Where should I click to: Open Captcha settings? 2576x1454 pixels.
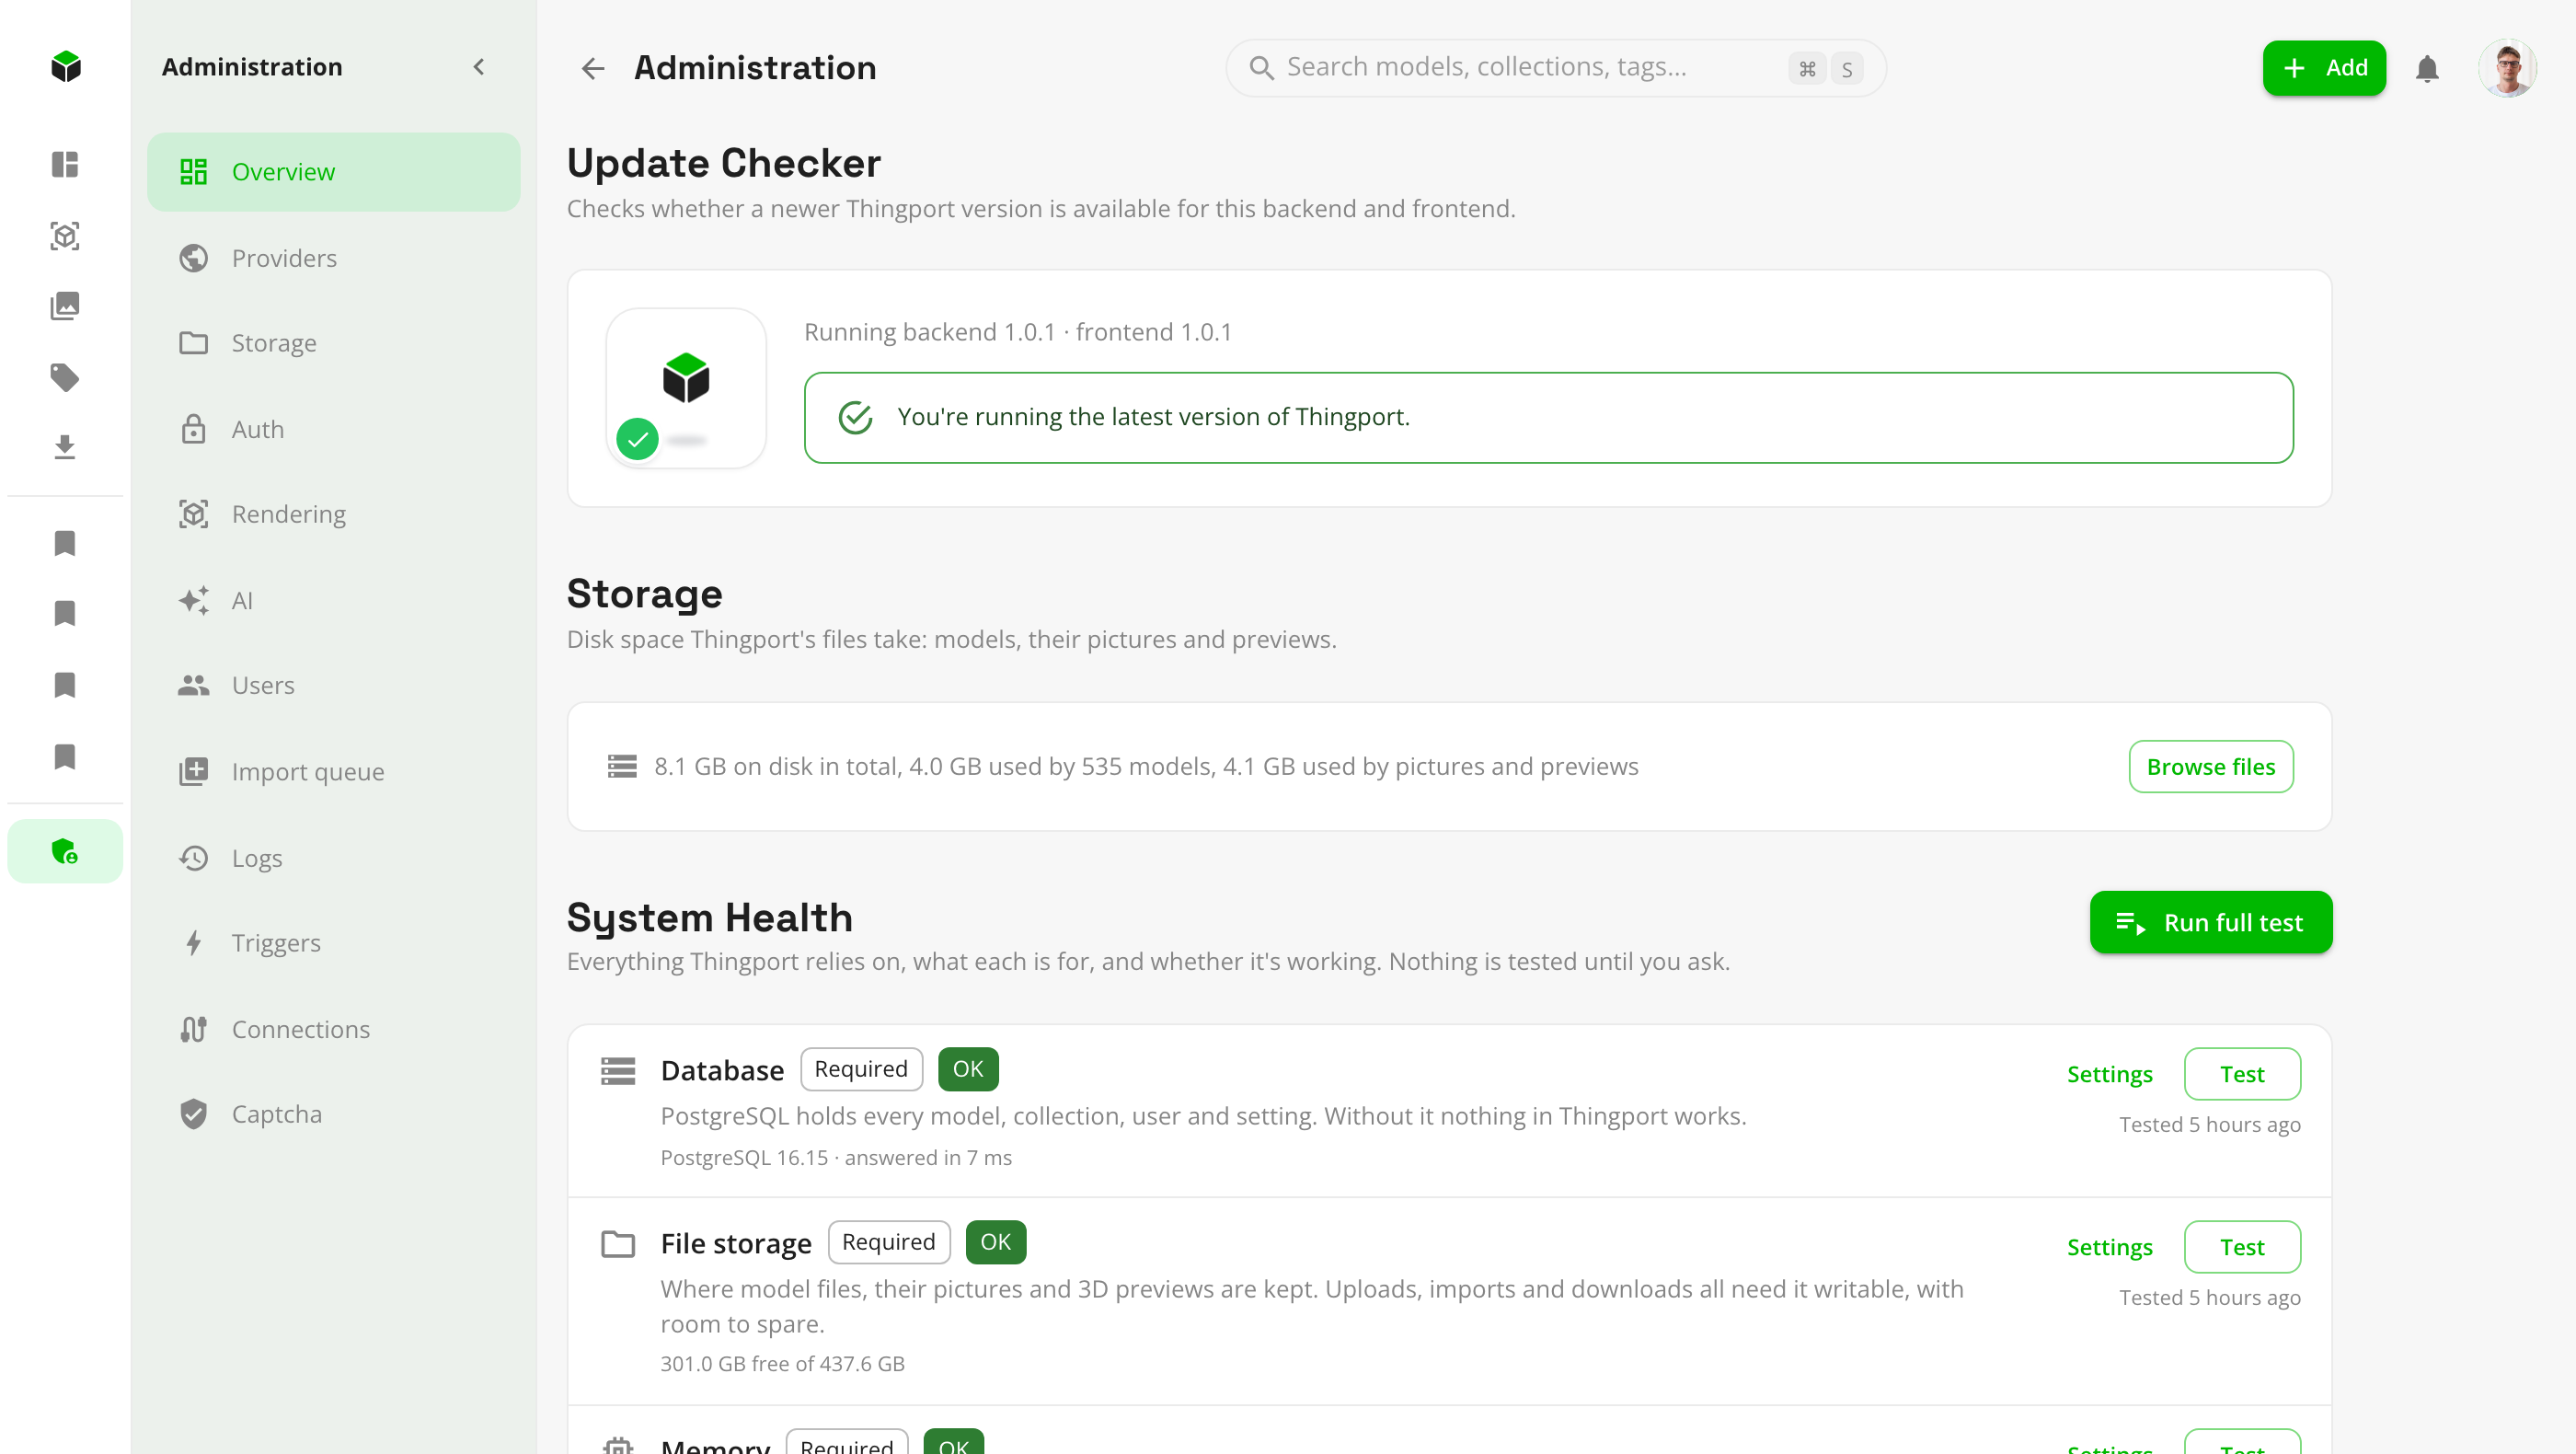[x=334, y=1114]
